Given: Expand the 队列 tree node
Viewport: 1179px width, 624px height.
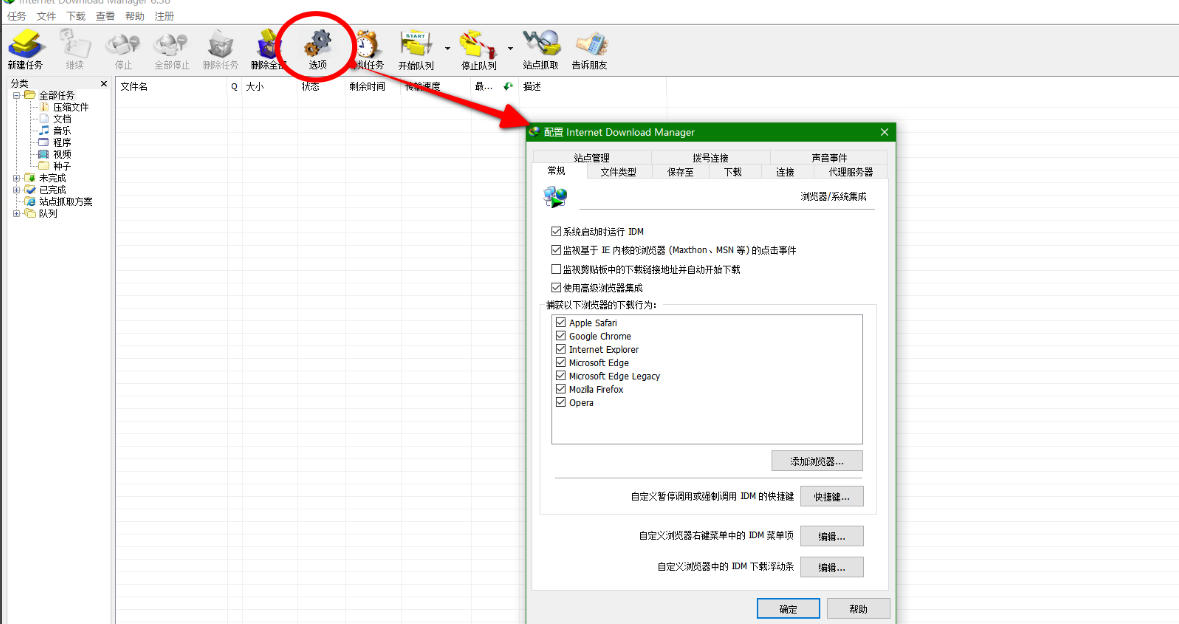Looking at the screenshot, I should tap(17, 214).
